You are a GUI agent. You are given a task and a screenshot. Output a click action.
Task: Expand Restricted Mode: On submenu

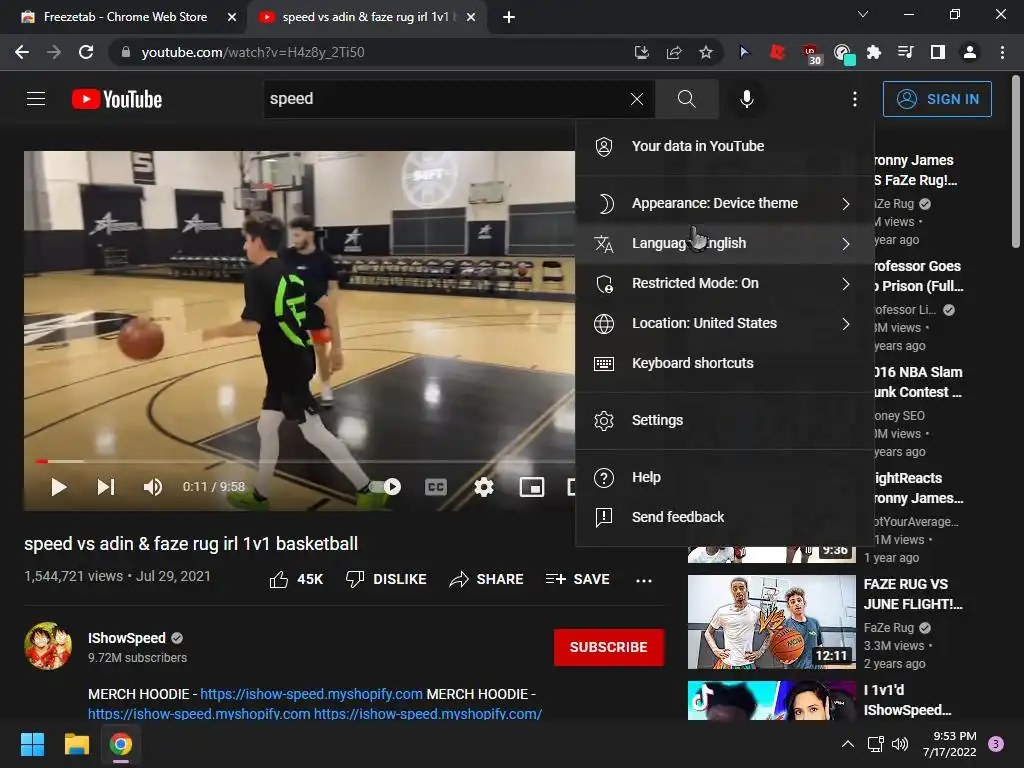725,283
